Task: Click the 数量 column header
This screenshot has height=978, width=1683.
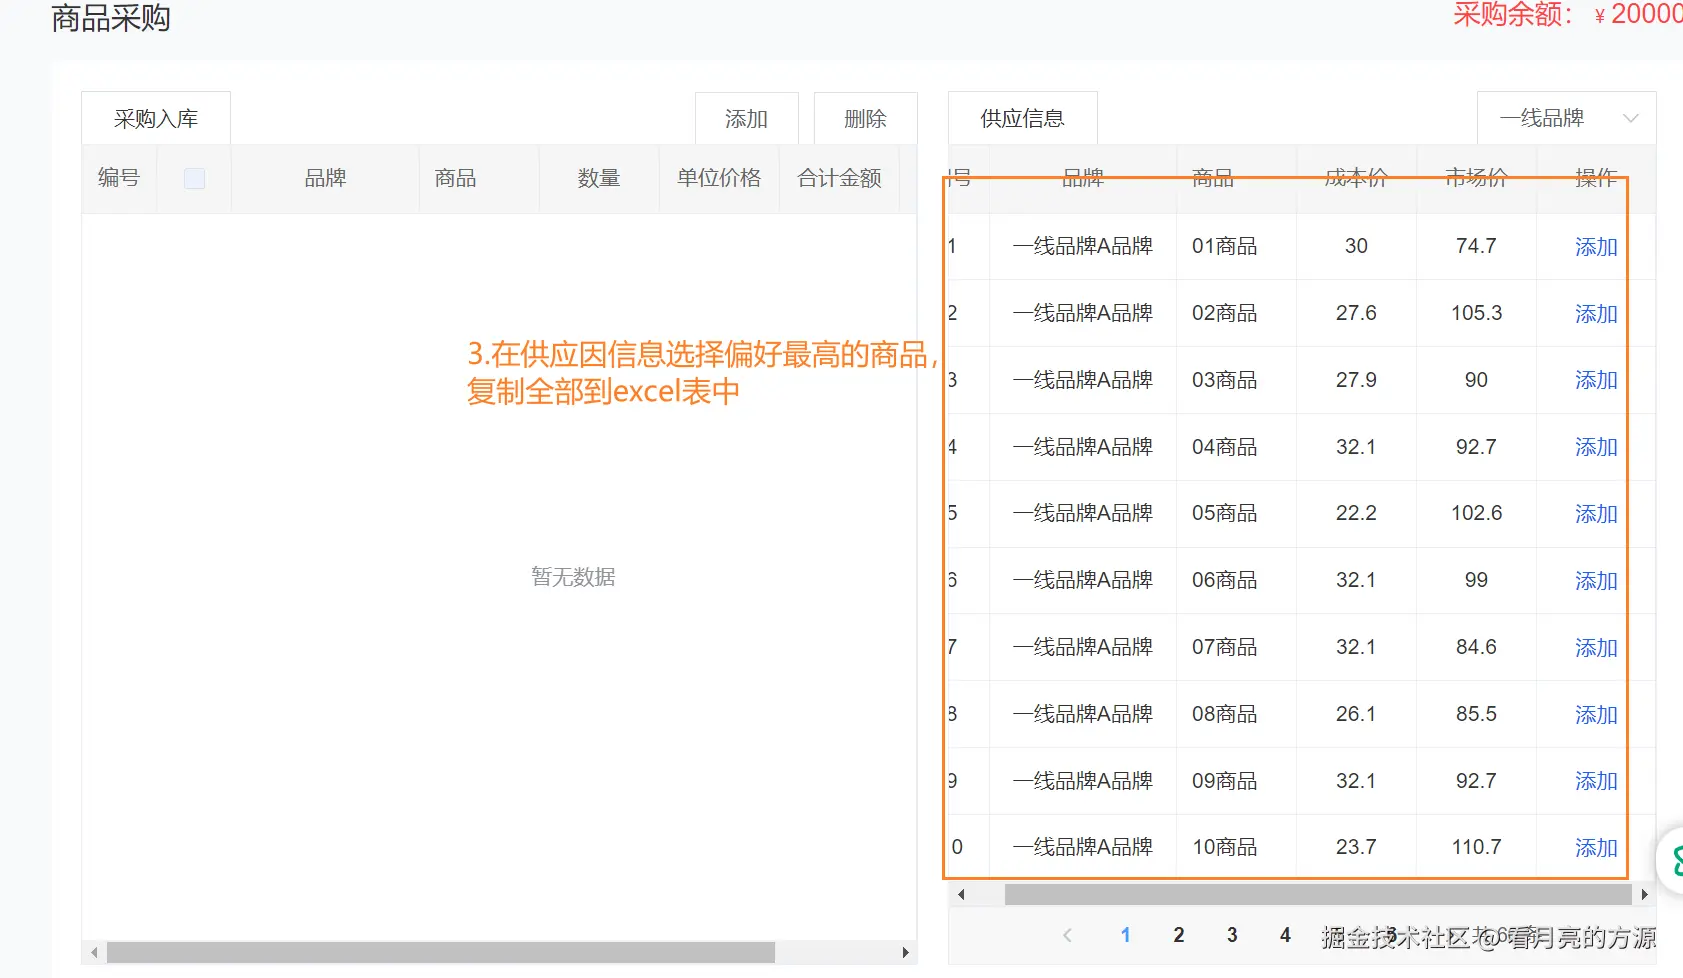Action: [599, 178]
